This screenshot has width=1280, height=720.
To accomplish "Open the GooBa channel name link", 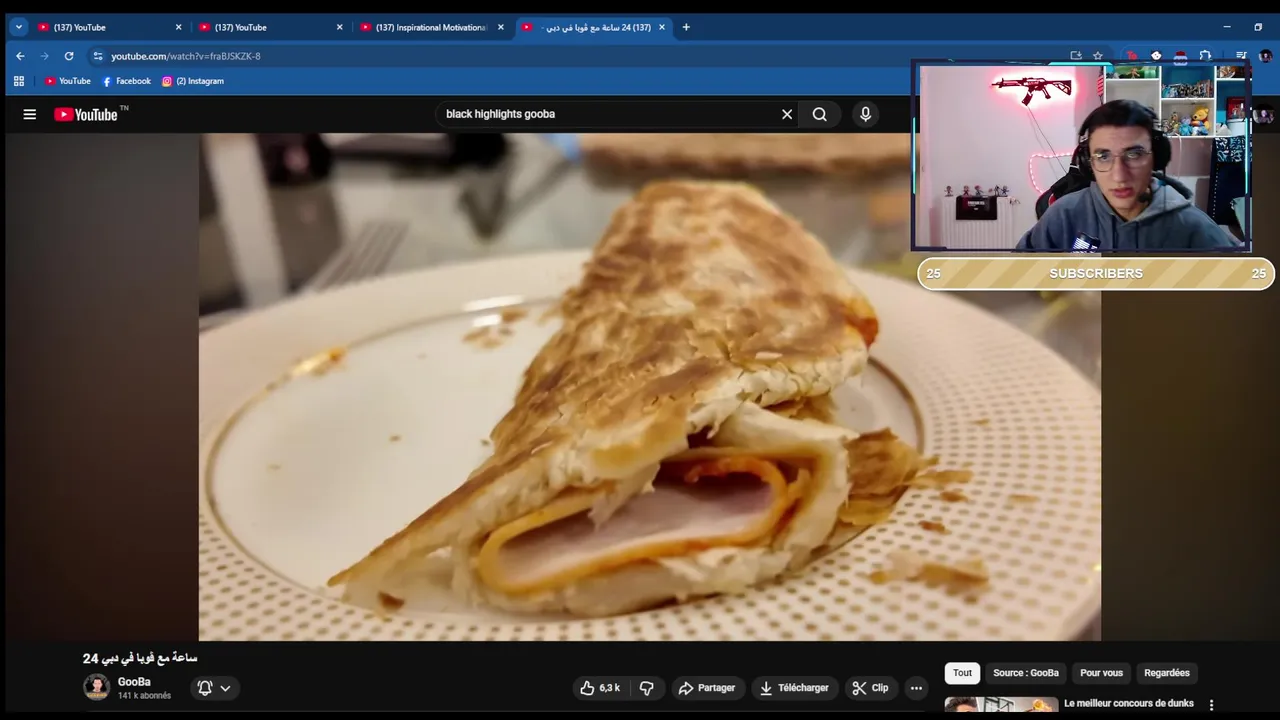I will click(134, 682).
